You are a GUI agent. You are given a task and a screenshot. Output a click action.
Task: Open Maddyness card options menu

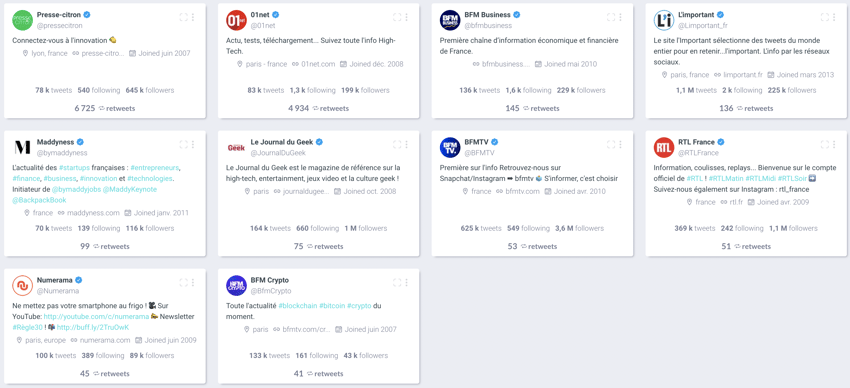193,145
